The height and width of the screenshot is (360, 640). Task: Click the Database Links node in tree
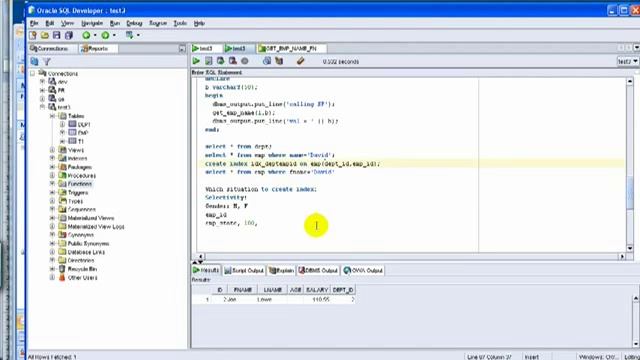[86, 252]
